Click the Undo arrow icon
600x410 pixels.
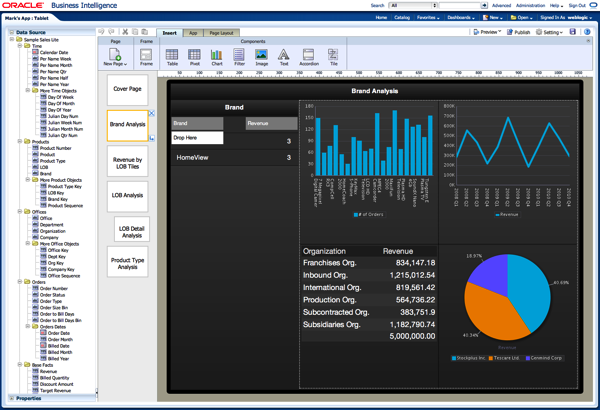101,32
